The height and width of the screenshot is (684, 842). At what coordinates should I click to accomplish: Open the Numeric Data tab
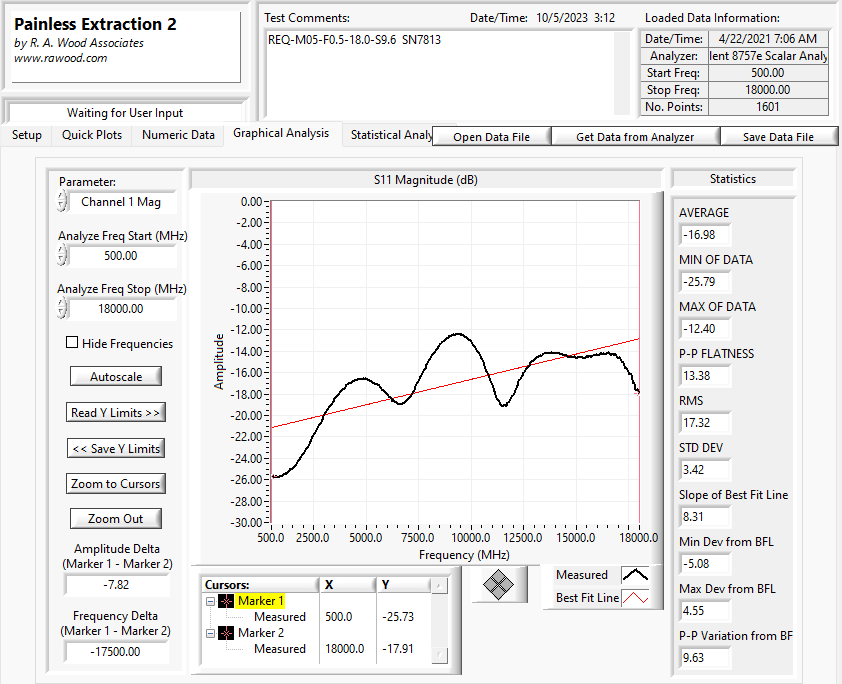coord(178,135)
